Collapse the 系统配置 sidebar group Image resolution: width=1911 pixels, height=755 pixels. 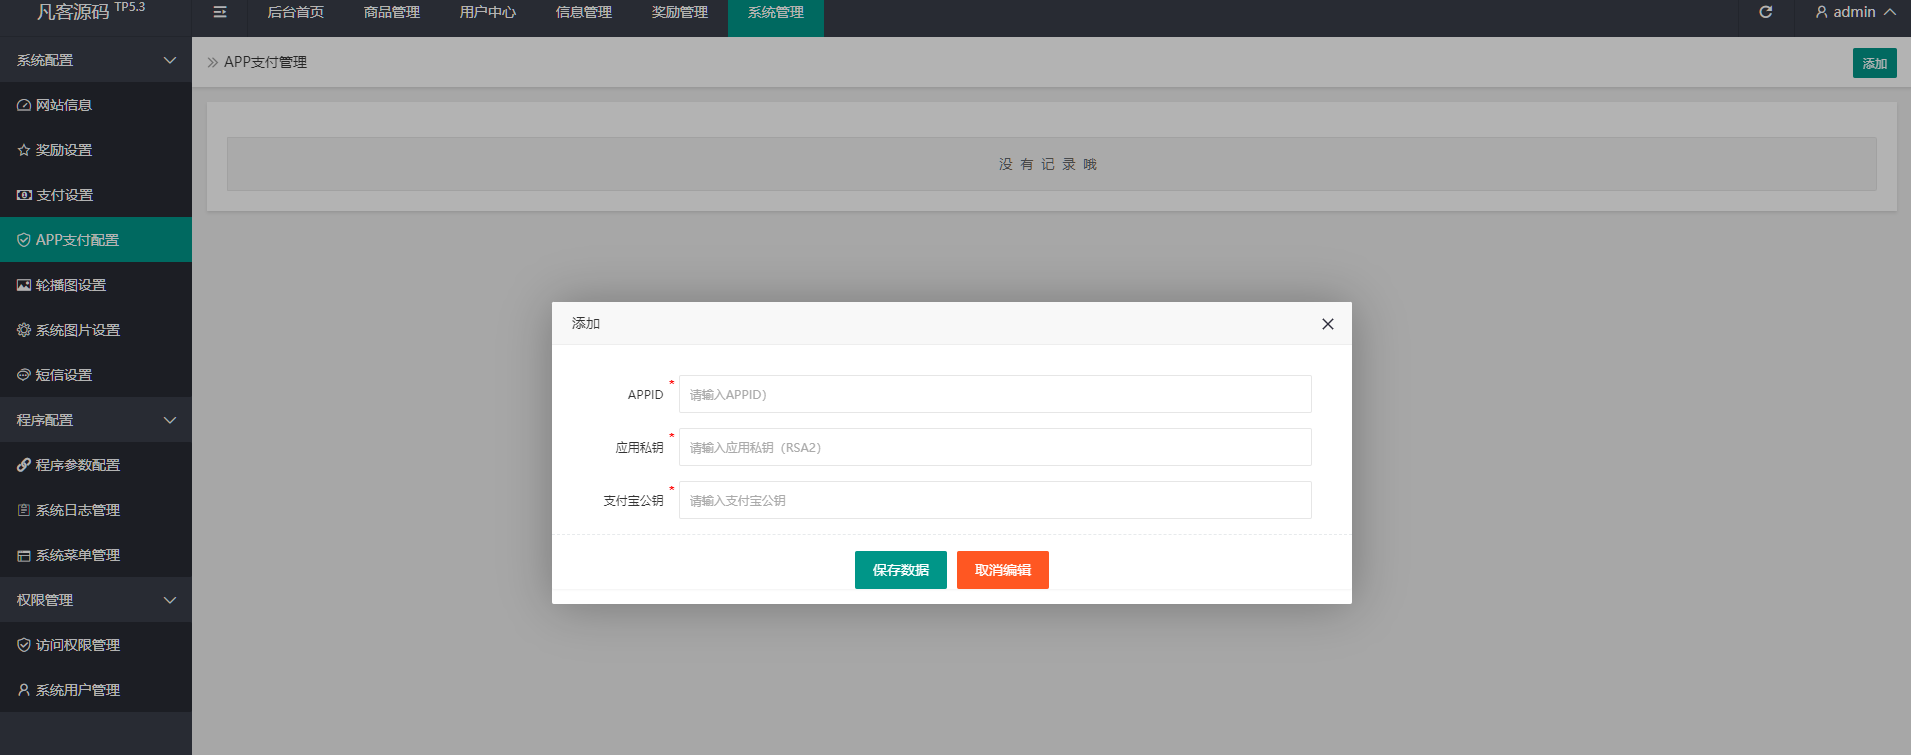(96, 60)
